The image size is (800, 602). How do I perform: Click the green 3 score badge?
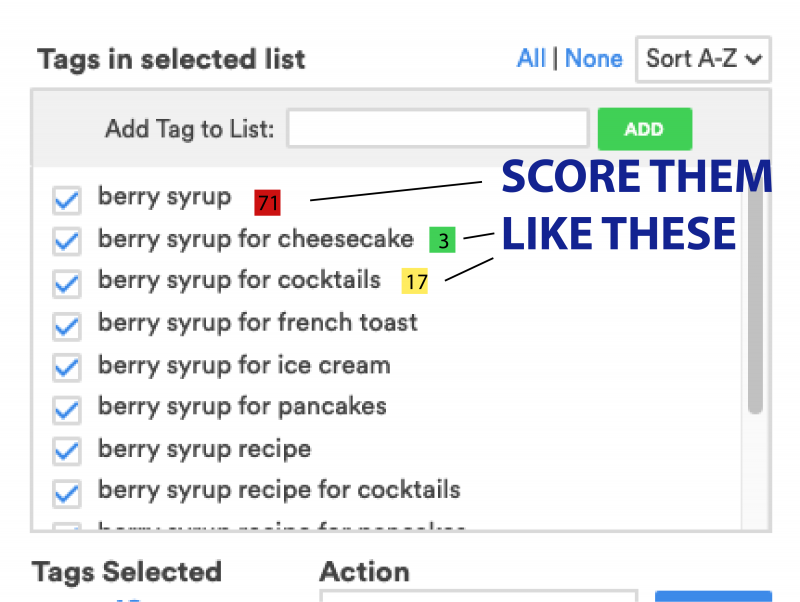[442, 240]
